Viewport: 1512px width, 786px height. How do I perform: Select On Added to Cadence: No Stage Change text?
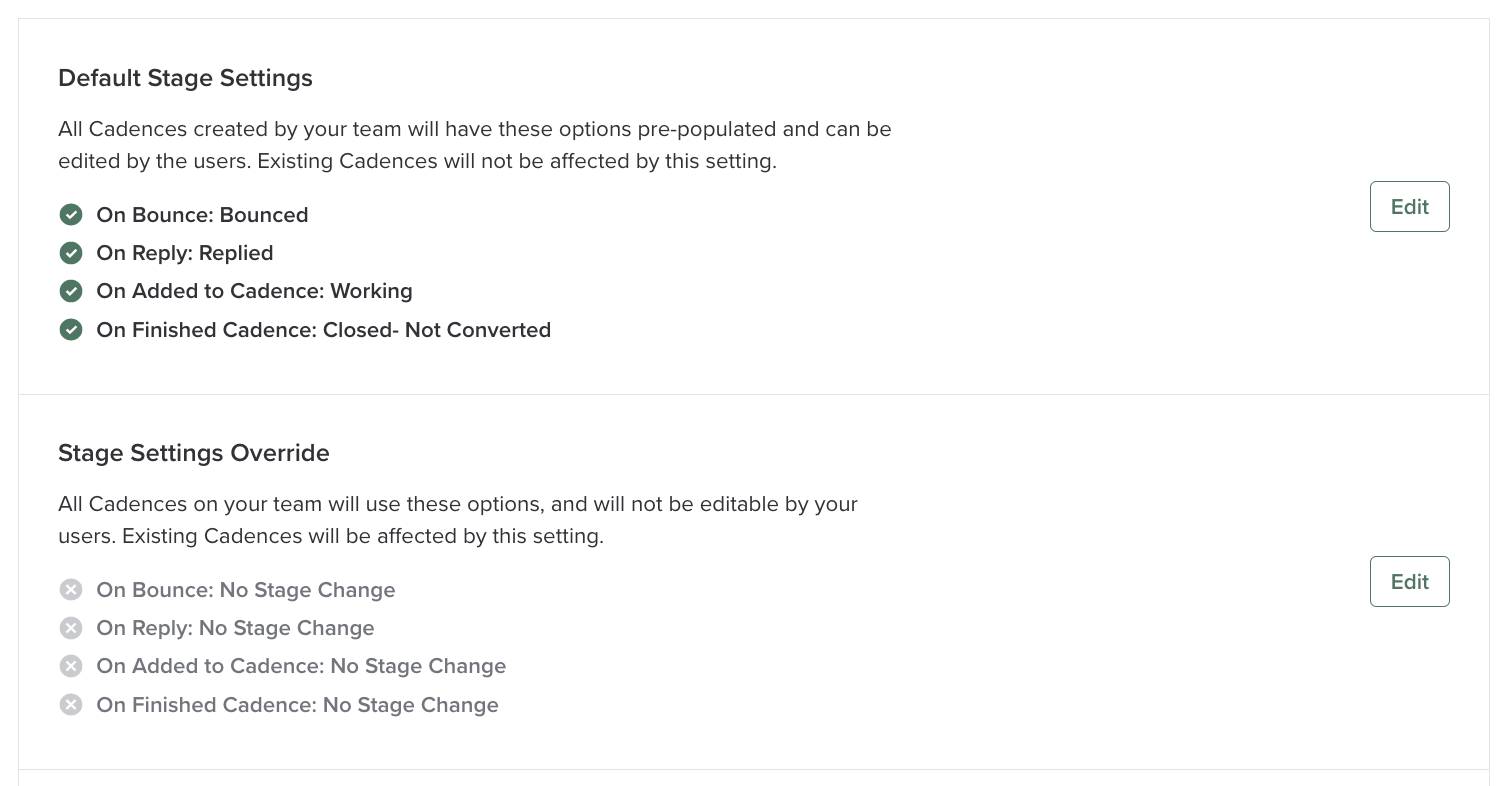300,666
